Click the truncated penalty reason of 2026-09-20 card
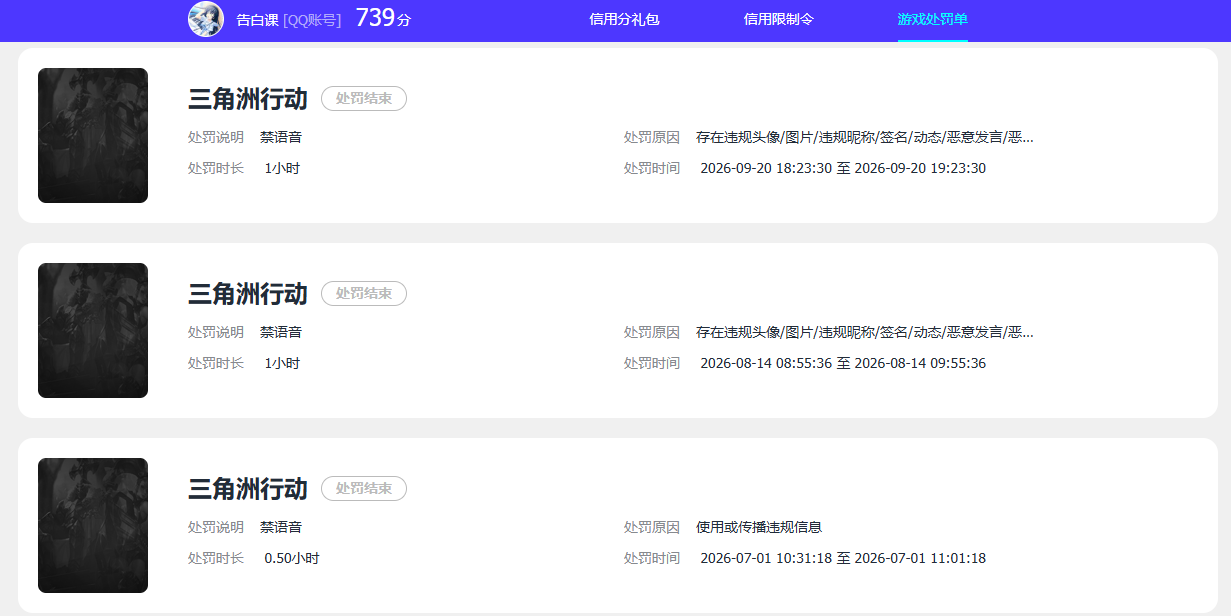The width and height of the screenshot is (1231, 616). click(x=865, y=137)
